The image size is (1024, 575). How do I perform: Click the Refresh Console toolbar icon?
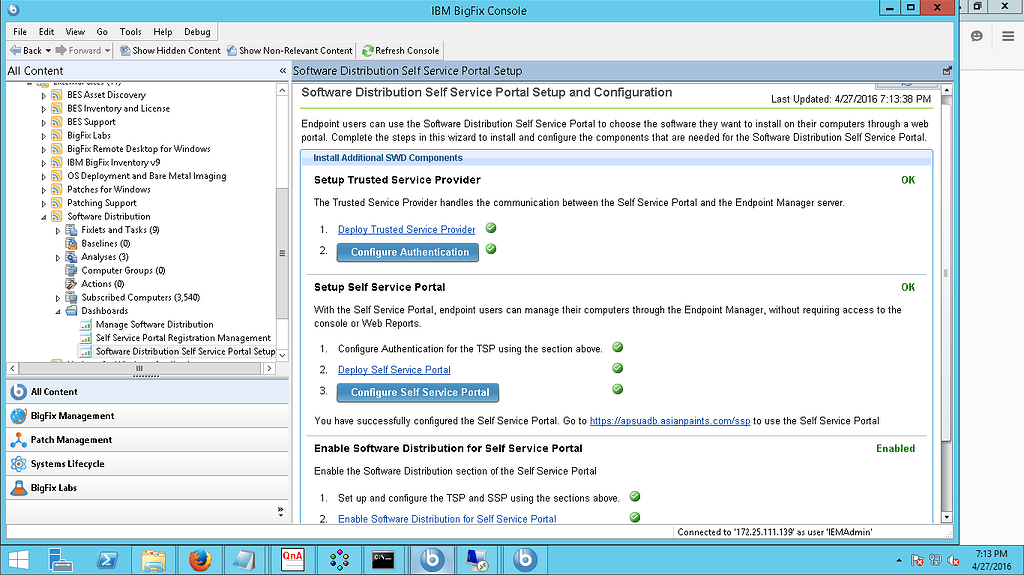[368, 50]
